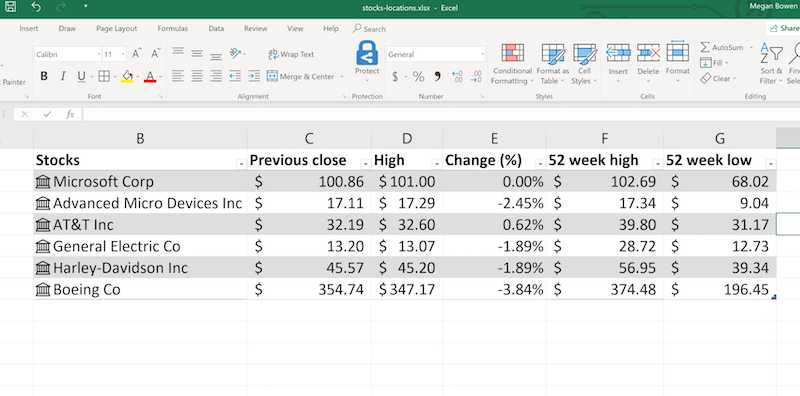The height and width of the screenshot is (396, 800).
Task: Click the Redo arrow in the quick access toolbar
Action: coord(61,7)
